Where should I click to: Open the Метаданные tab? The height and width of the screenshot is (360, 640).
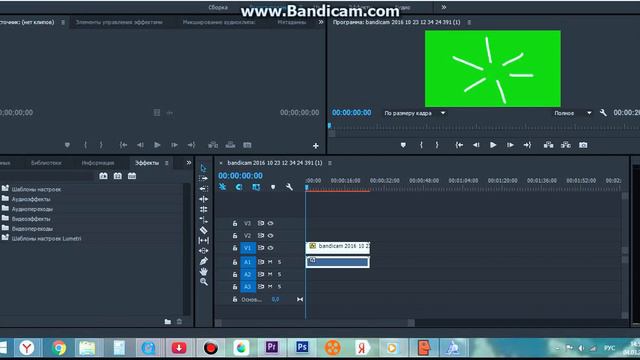click(x=292, y=22)
